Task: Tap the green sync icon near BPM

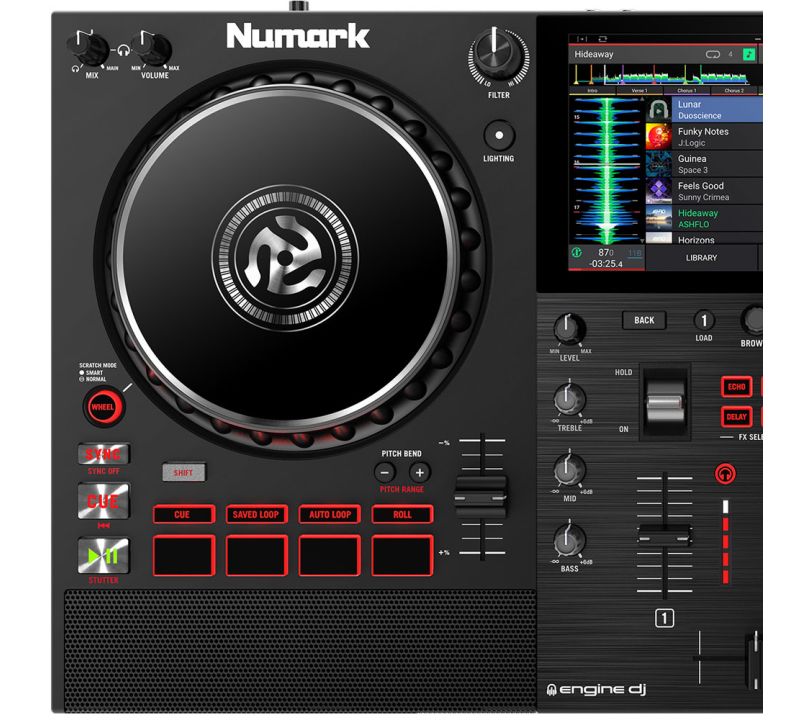Action: pos(577,254)
